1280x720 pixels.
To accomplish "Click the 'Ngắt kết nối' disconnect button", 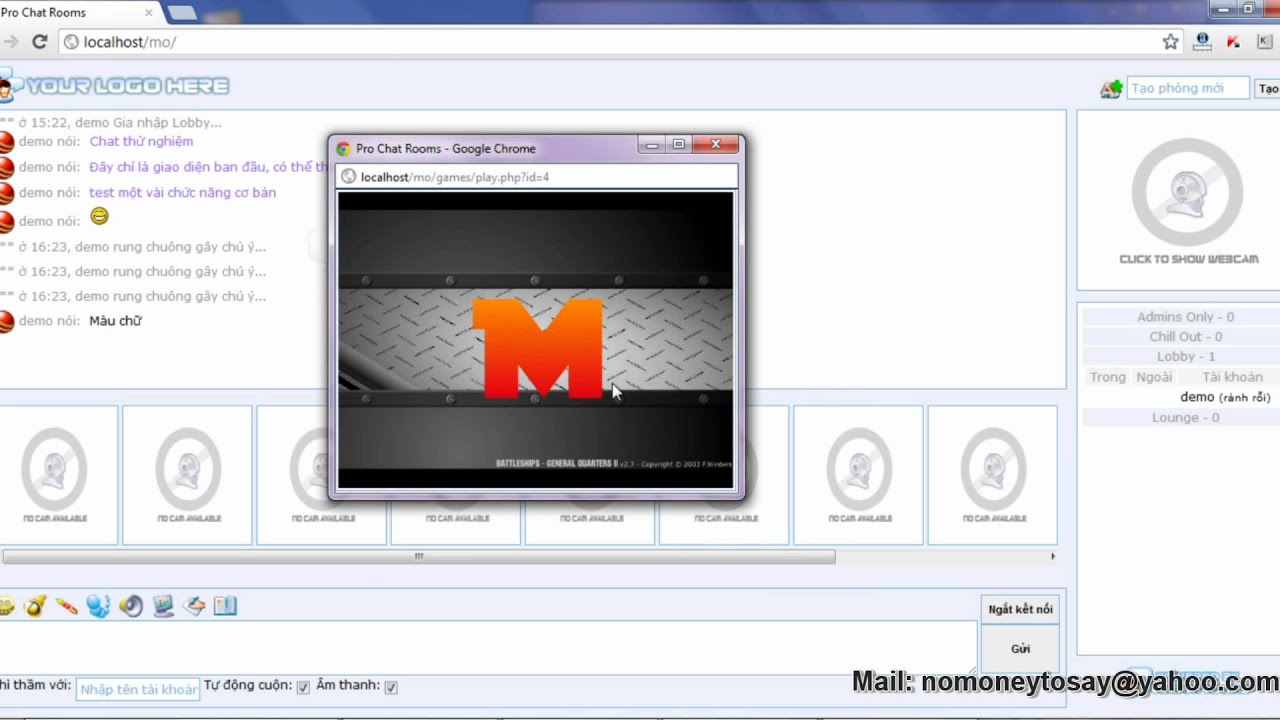I will [x=1020, y=609].
